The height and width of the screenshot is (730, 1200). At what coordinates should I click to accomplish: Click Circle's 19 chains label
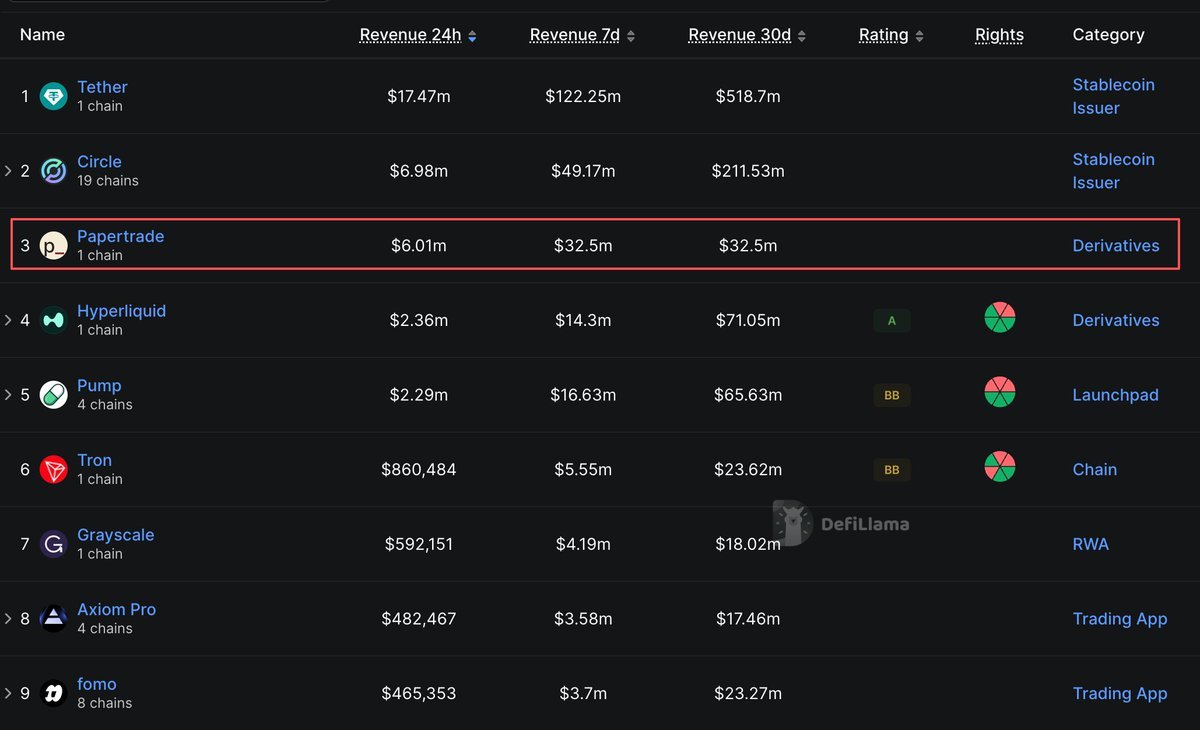108,181
